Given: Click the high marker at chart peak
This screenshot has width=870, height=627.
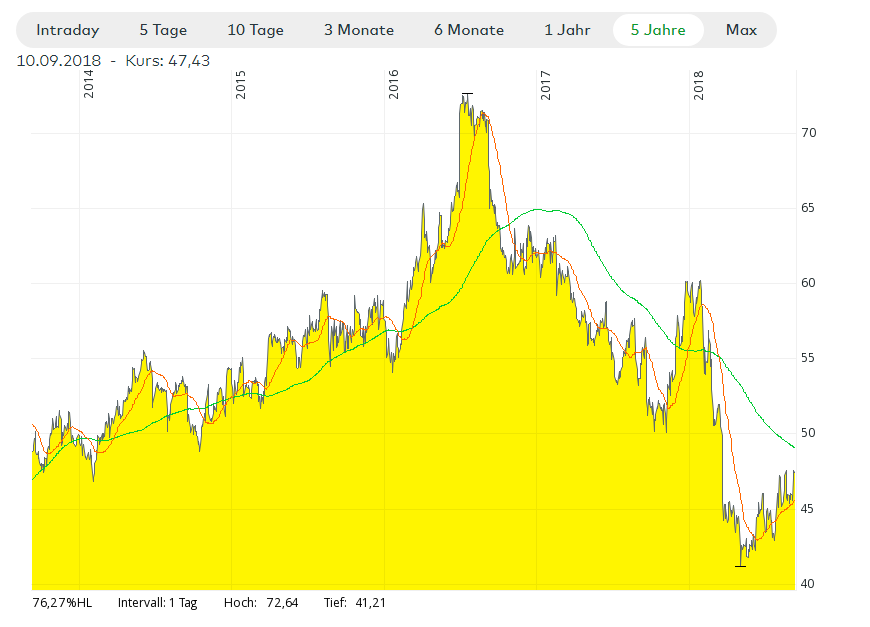Looking at the screenshot, I should tap(467, 94).
